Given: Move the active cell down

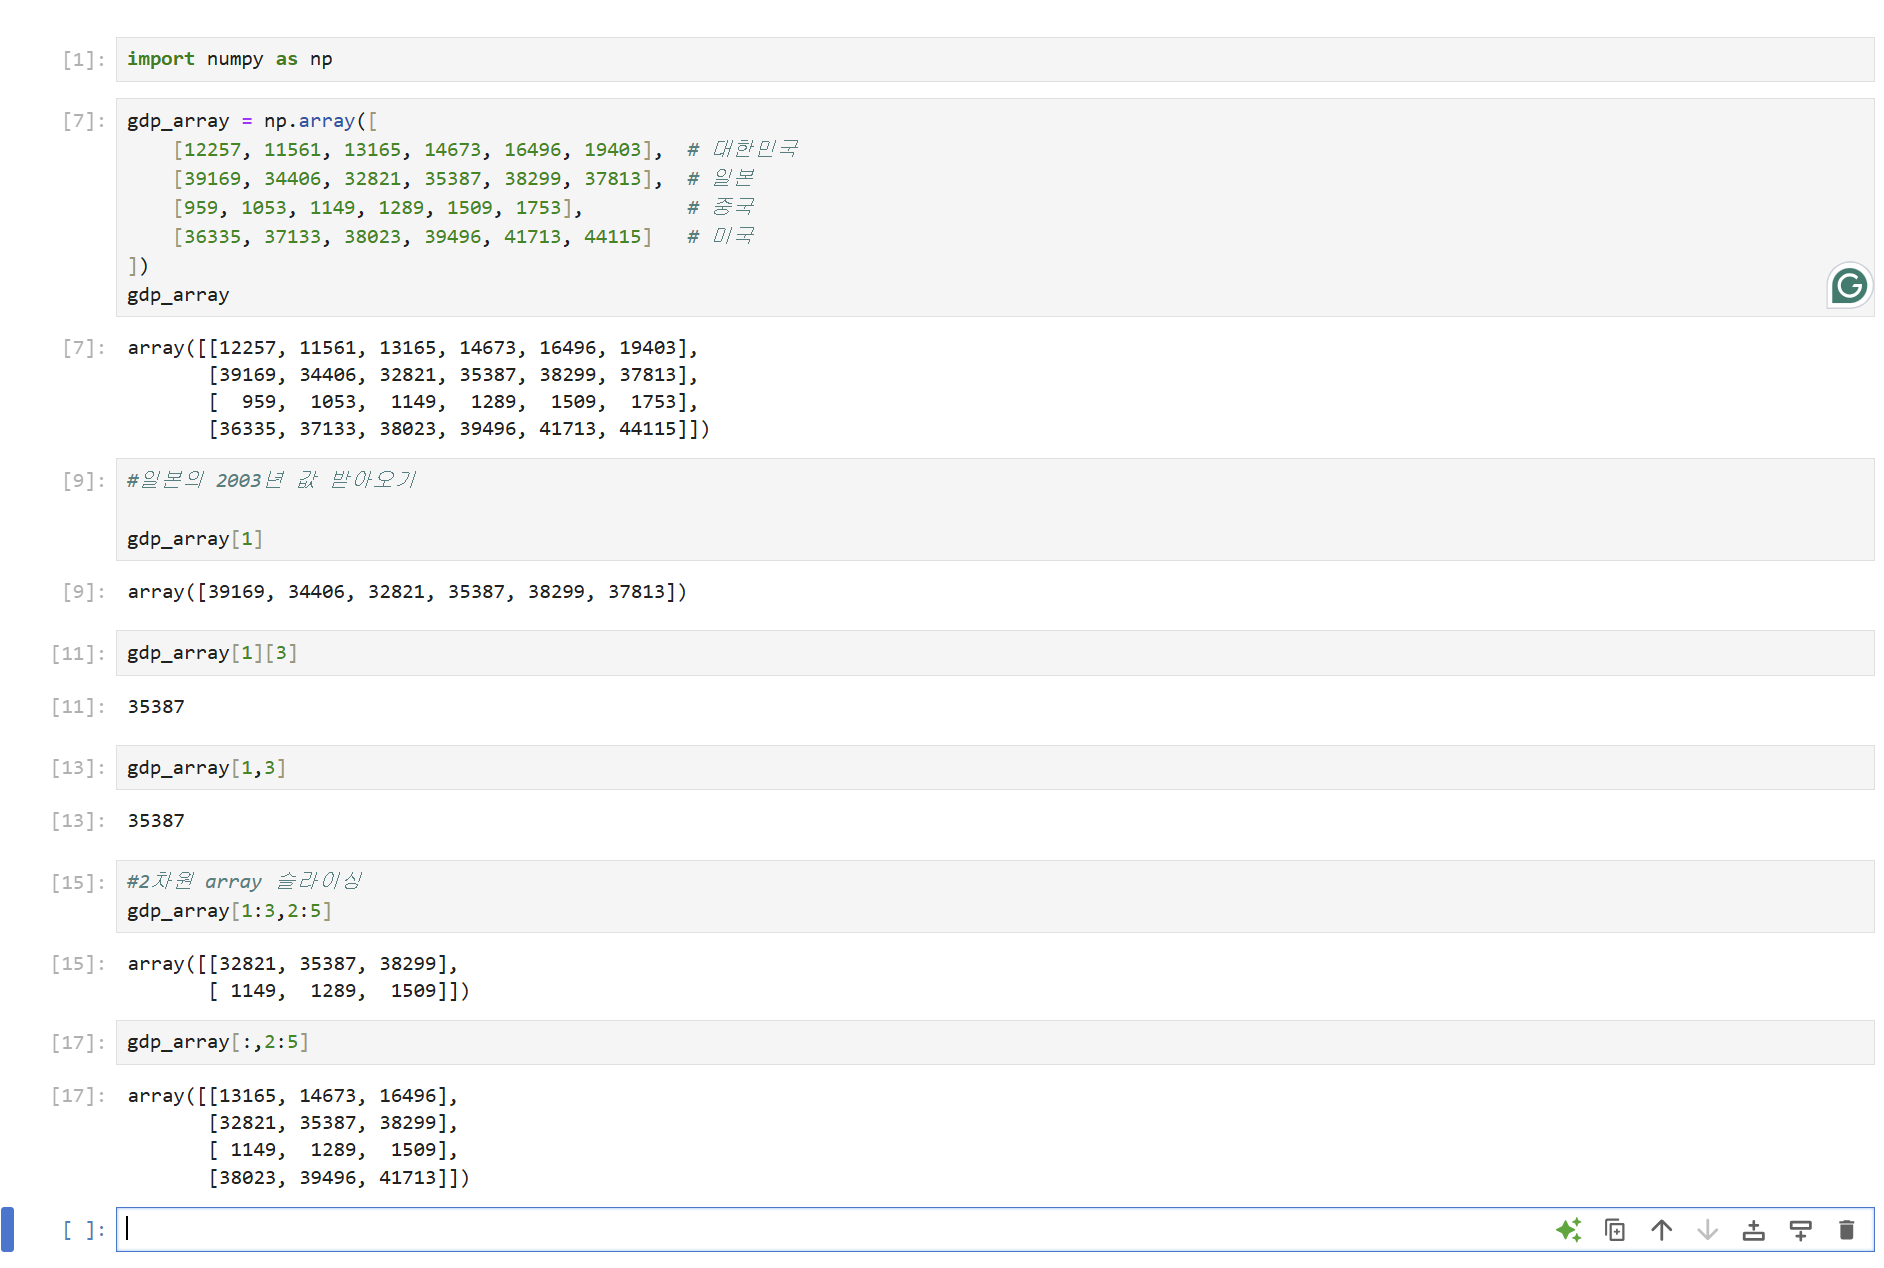Looking at the screenshot, I should [x=1707, y=1230].
